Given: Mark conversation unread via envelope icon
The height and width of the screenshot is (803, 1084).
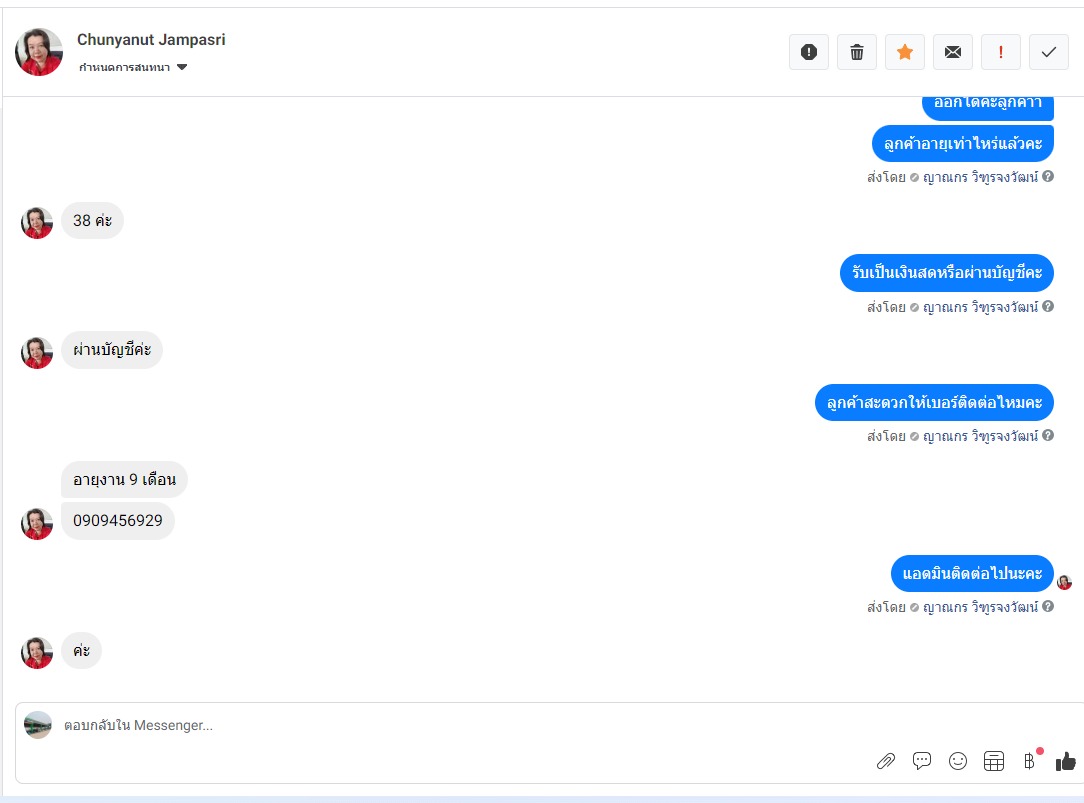Looking at the screenshot, I should pos(953,52).
